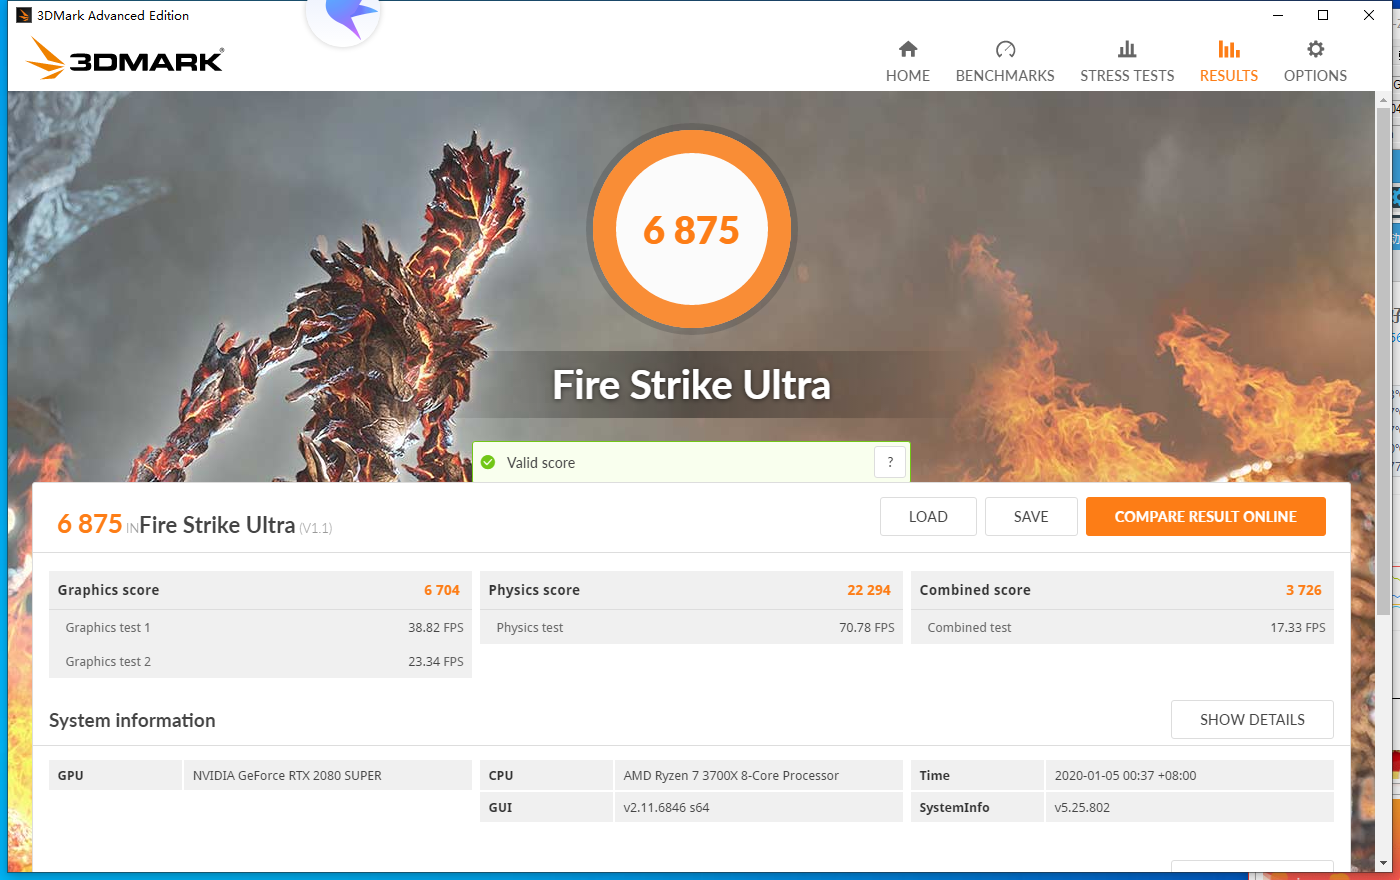
Task: Click 38.82 FPS value
Action: [436, 627]
